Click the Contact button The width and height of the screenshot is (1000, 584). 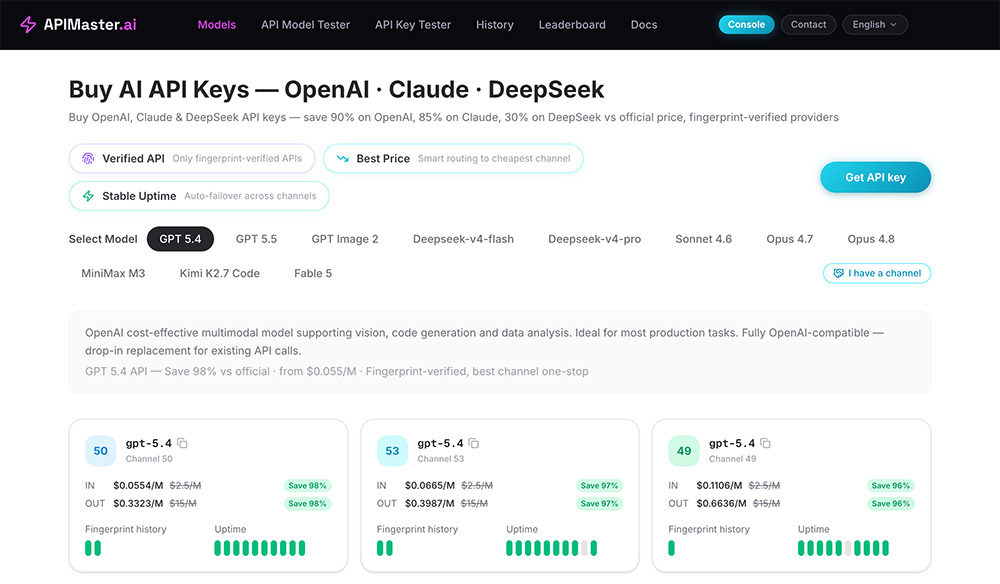[x=808, y=25]
